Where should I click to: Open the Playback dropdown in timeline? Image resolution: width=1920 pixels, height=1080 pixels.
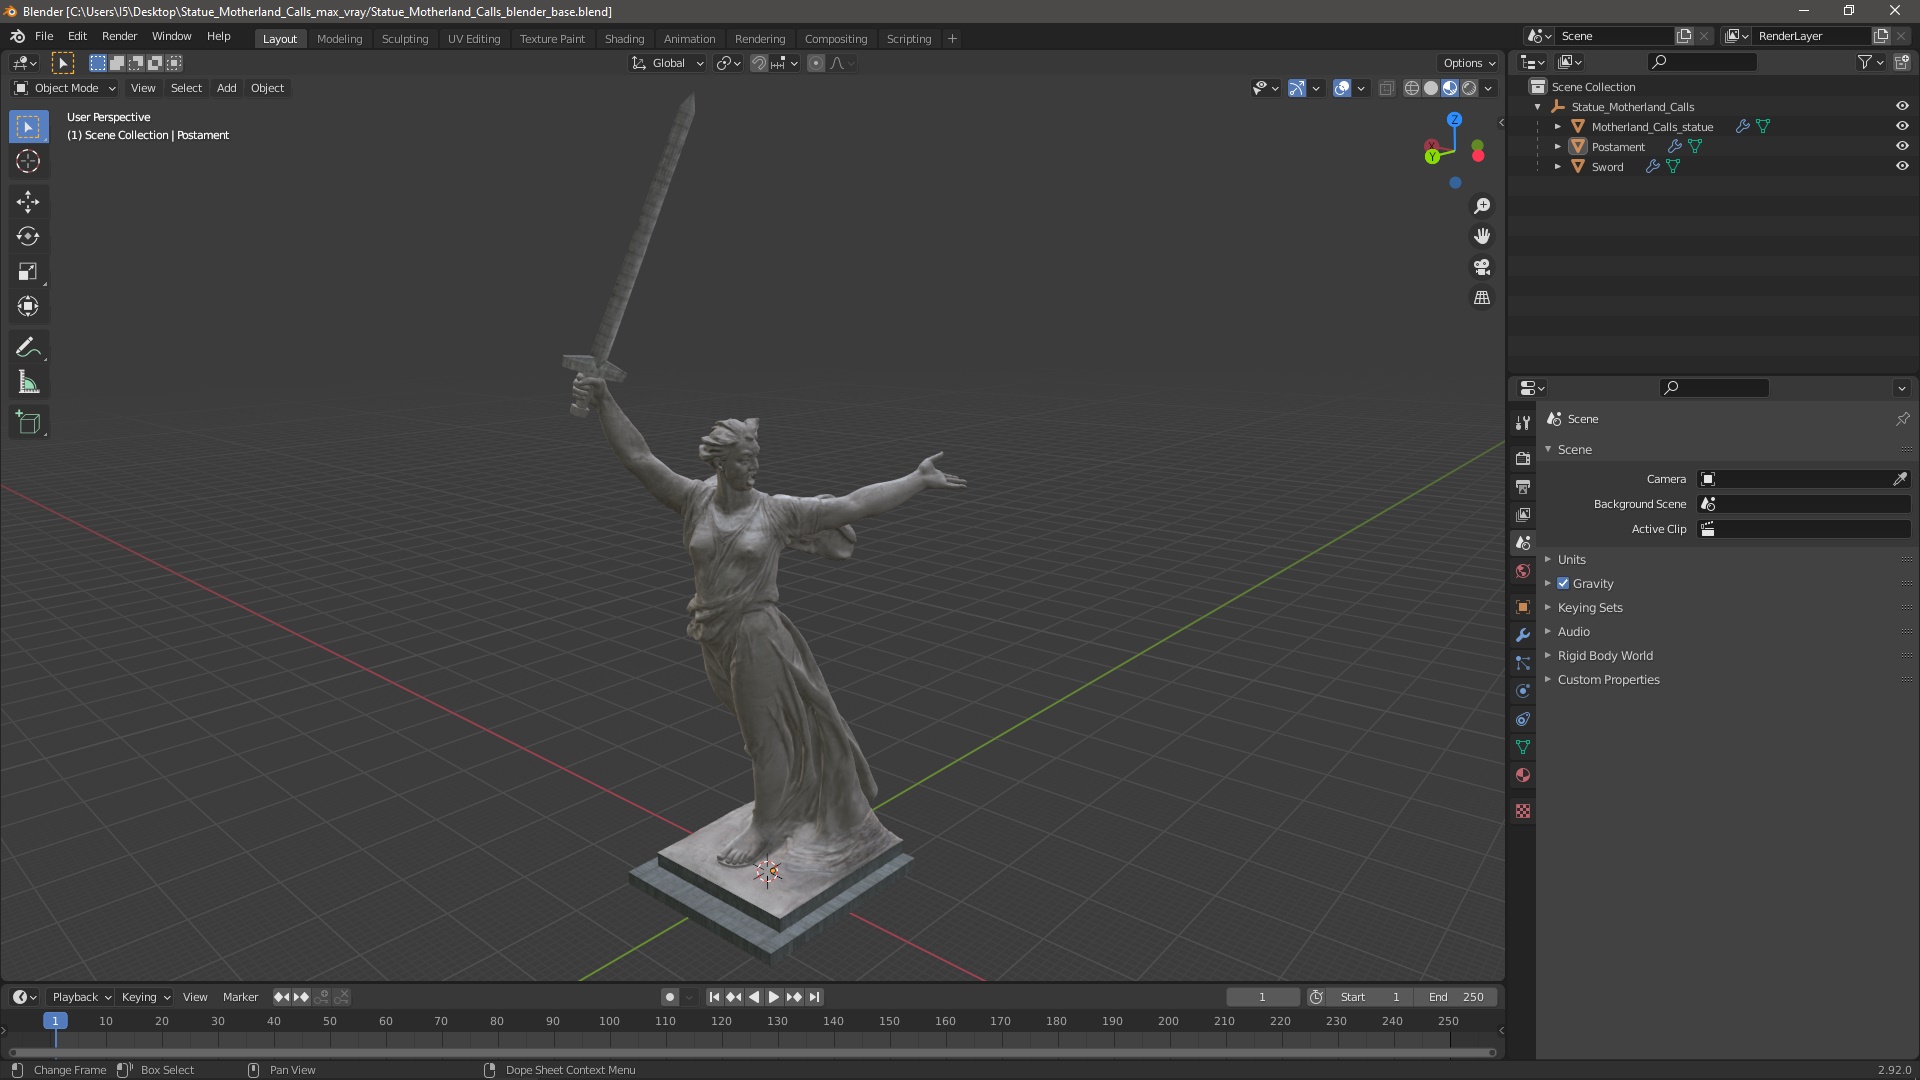81,997
